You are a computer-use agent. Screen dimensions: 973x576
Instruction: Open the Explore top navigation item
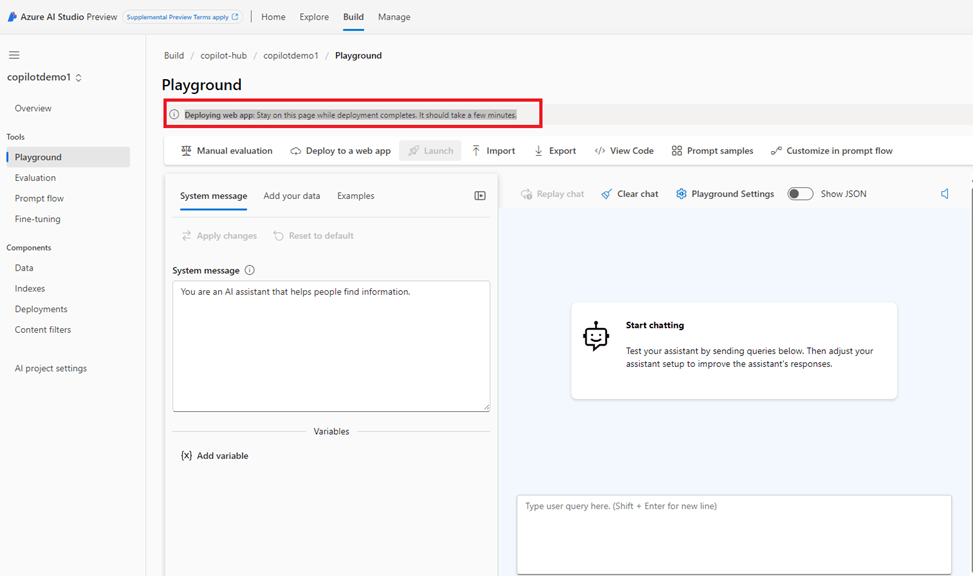coord(314,17)
